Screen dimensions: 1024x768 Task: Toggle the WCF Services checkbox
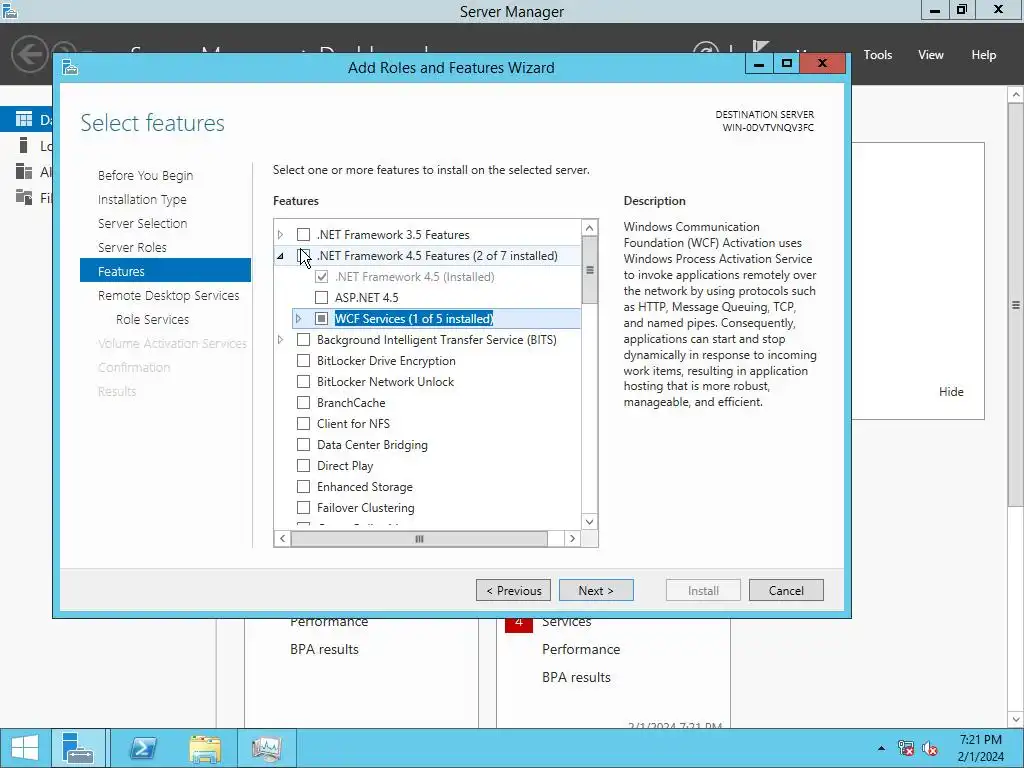click(x=321, y=319)
